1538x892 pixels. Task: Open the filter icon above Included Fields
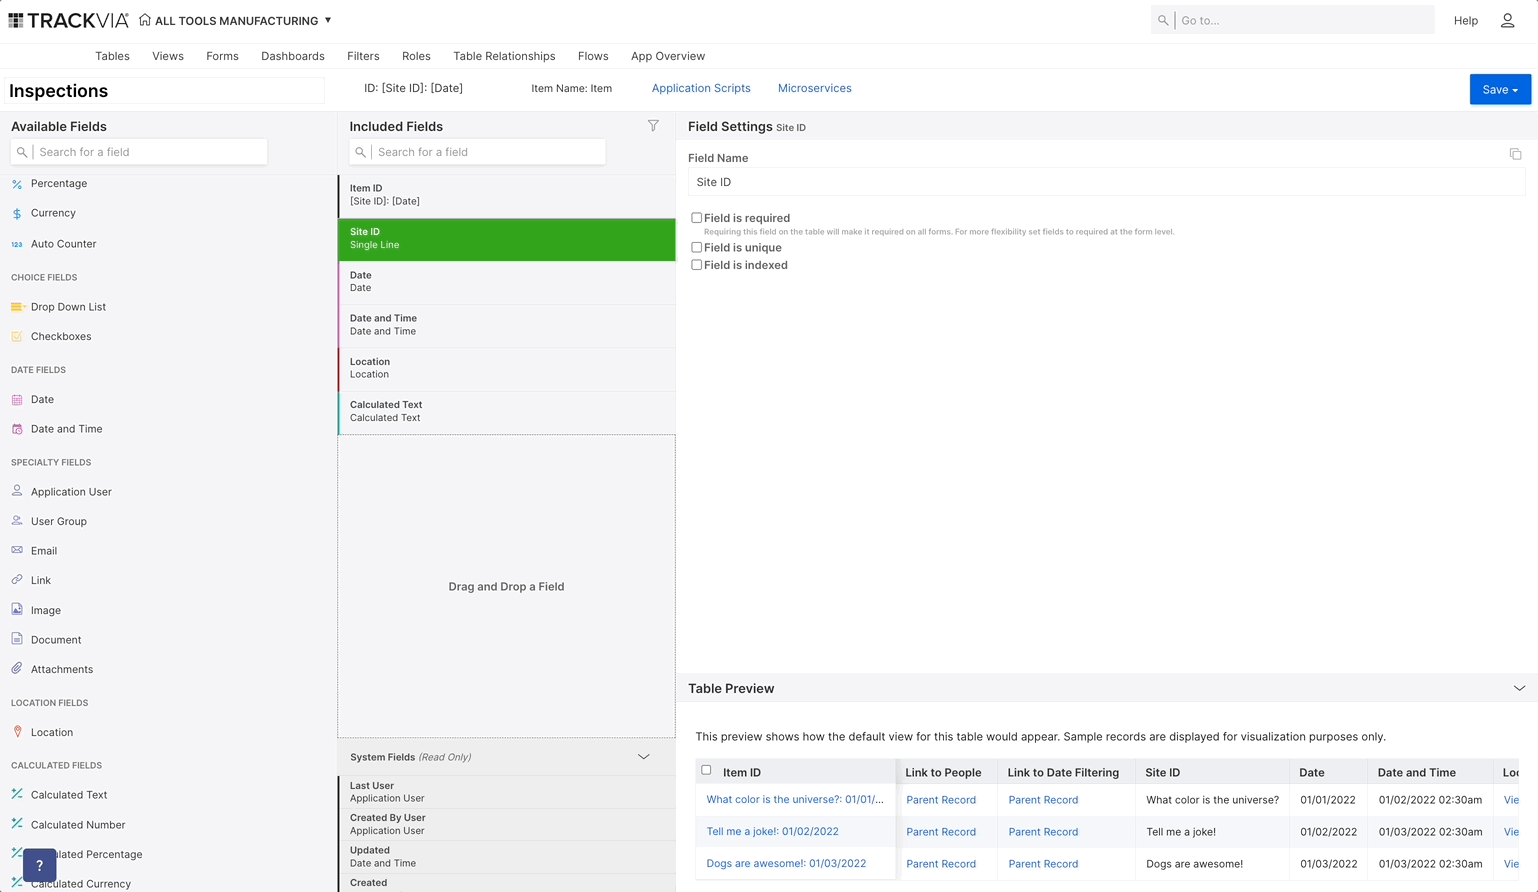[653, 125]
